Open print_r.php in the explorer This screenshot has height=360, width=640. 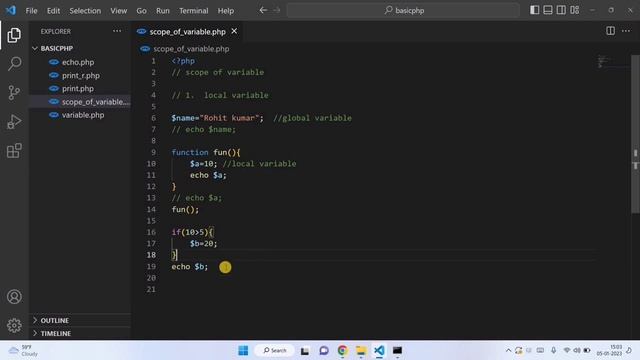(80, 76)
